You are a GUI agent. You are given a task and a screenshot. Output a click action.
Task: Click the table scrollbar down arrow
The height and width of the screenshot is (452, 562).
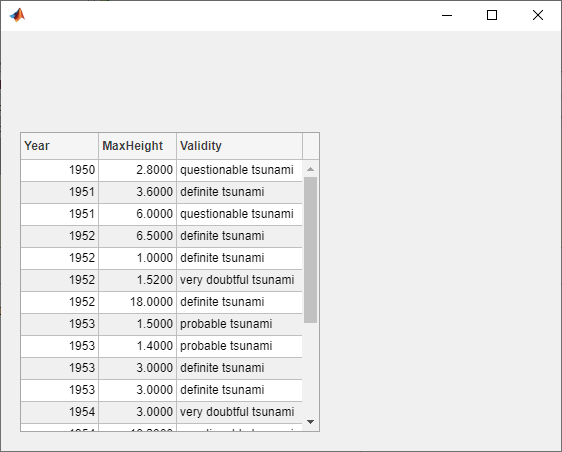click(x=310, y=422)
